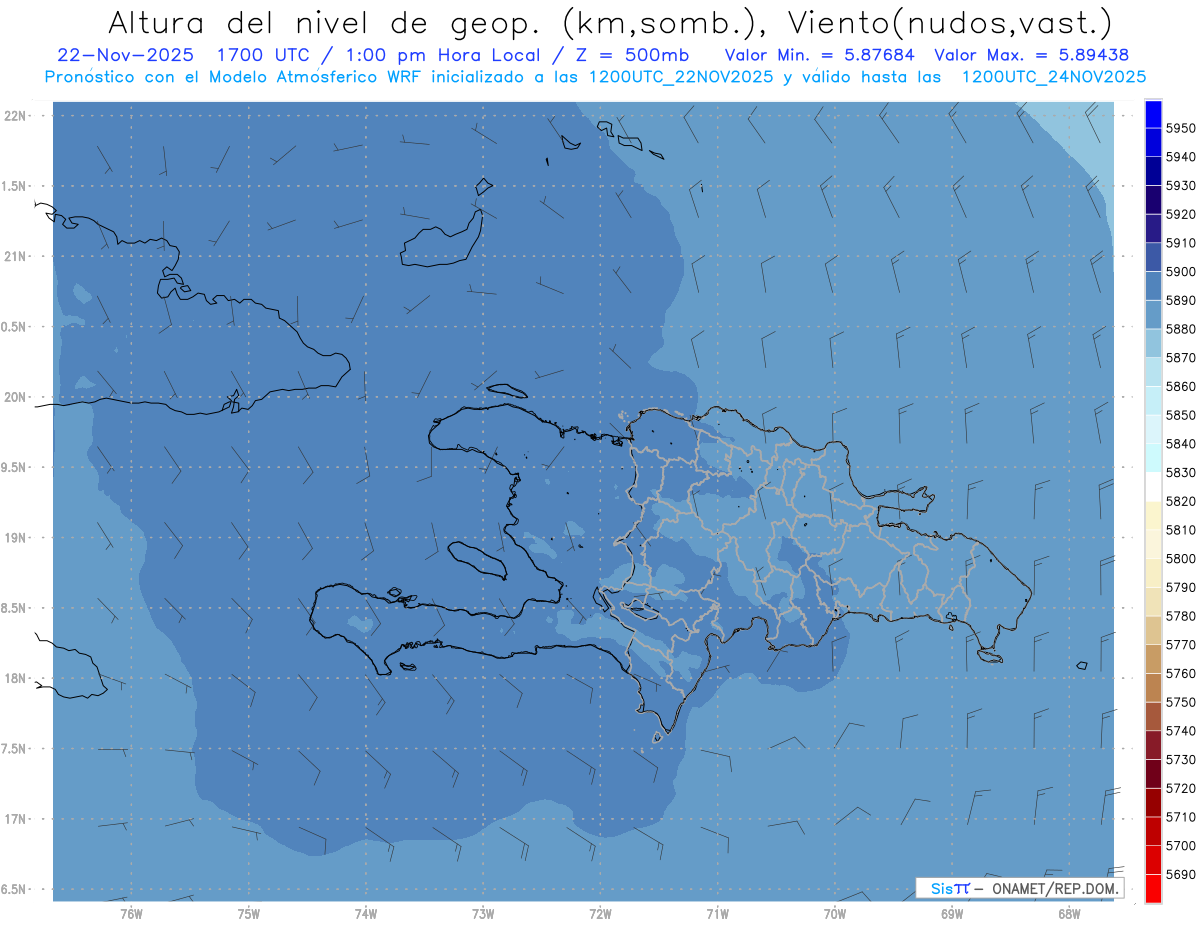Click the '5880' colorbar label
1200x927 pixels.
tap(1180, 329)
